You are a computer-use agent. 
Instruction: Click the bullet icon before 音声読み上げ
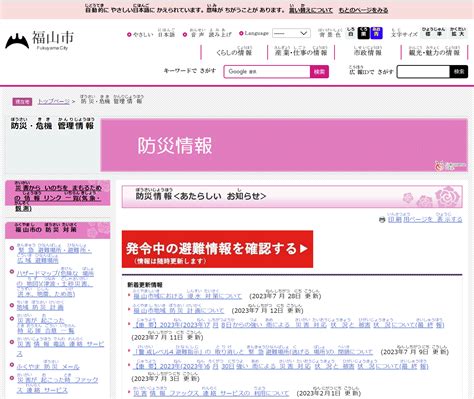pos(185,34)
